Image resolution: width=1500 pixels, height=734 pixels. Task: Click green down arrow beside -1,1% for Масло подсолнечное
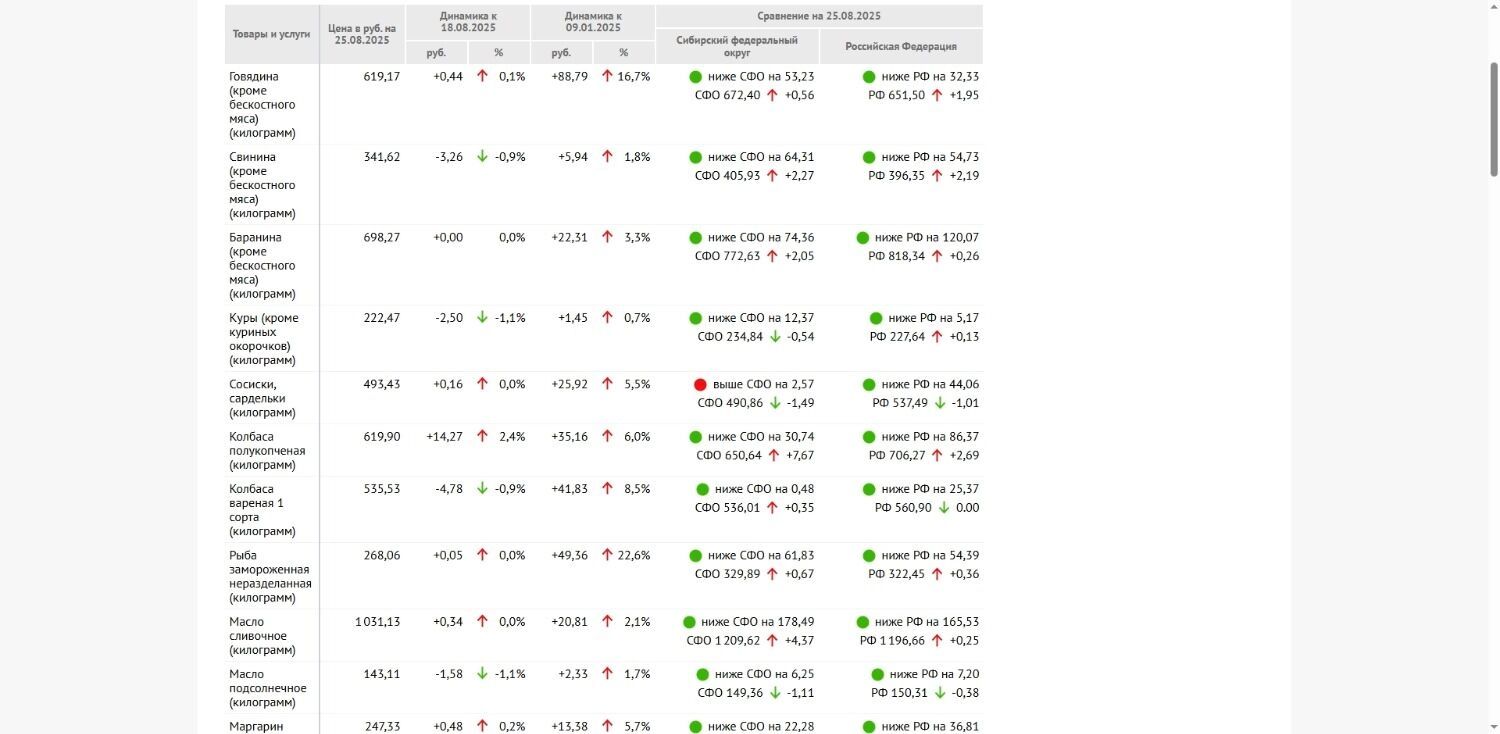point(482,674)
